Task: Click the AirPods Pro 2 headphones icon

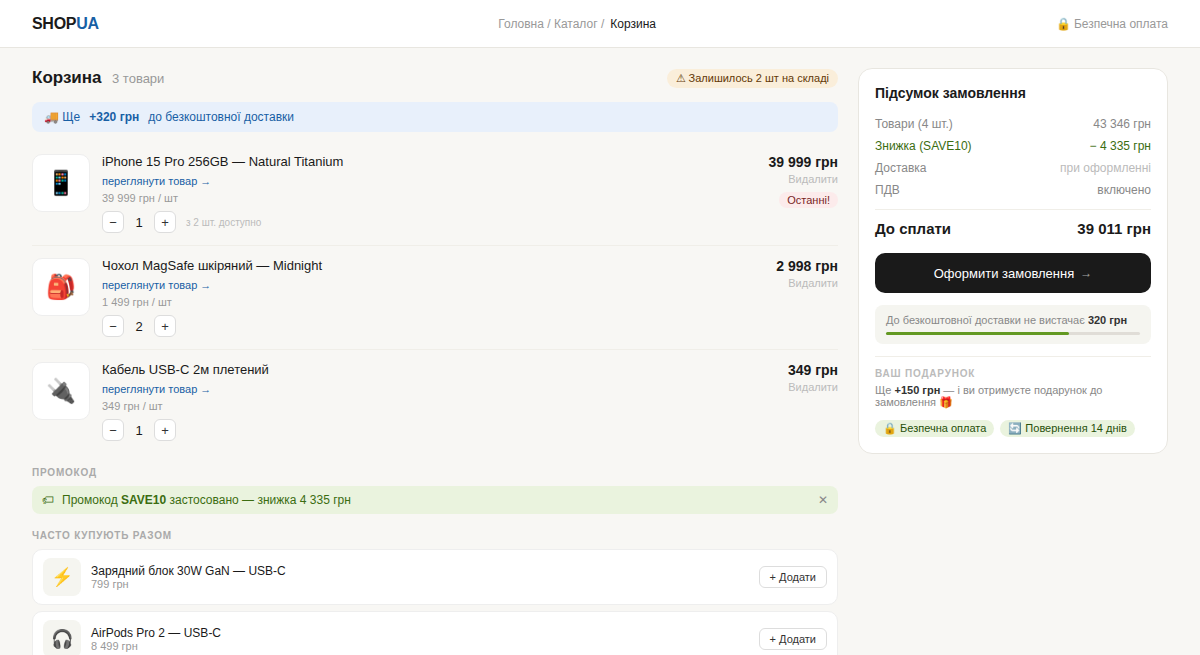Action: click(x=62, y=638)
